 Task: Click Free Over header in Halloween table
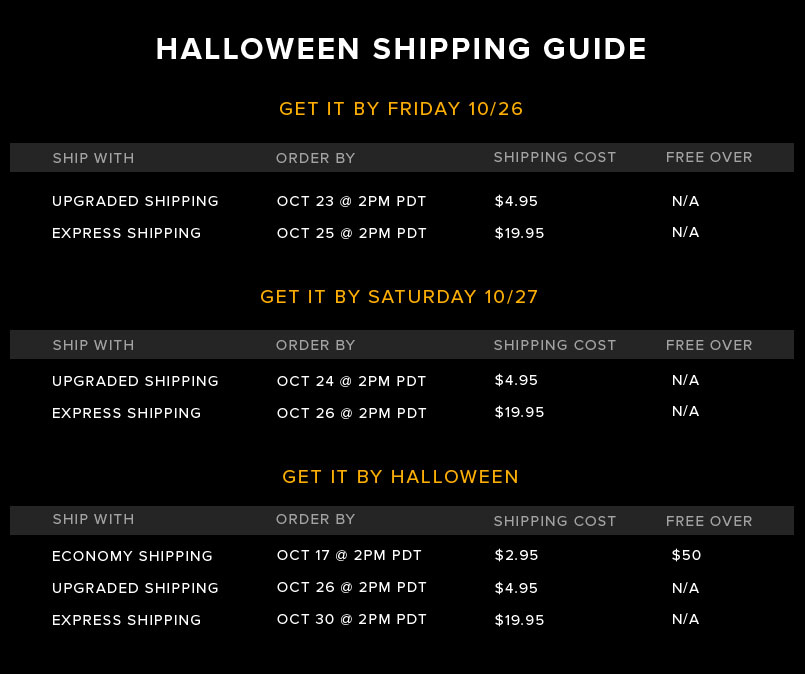pos(709,521)
